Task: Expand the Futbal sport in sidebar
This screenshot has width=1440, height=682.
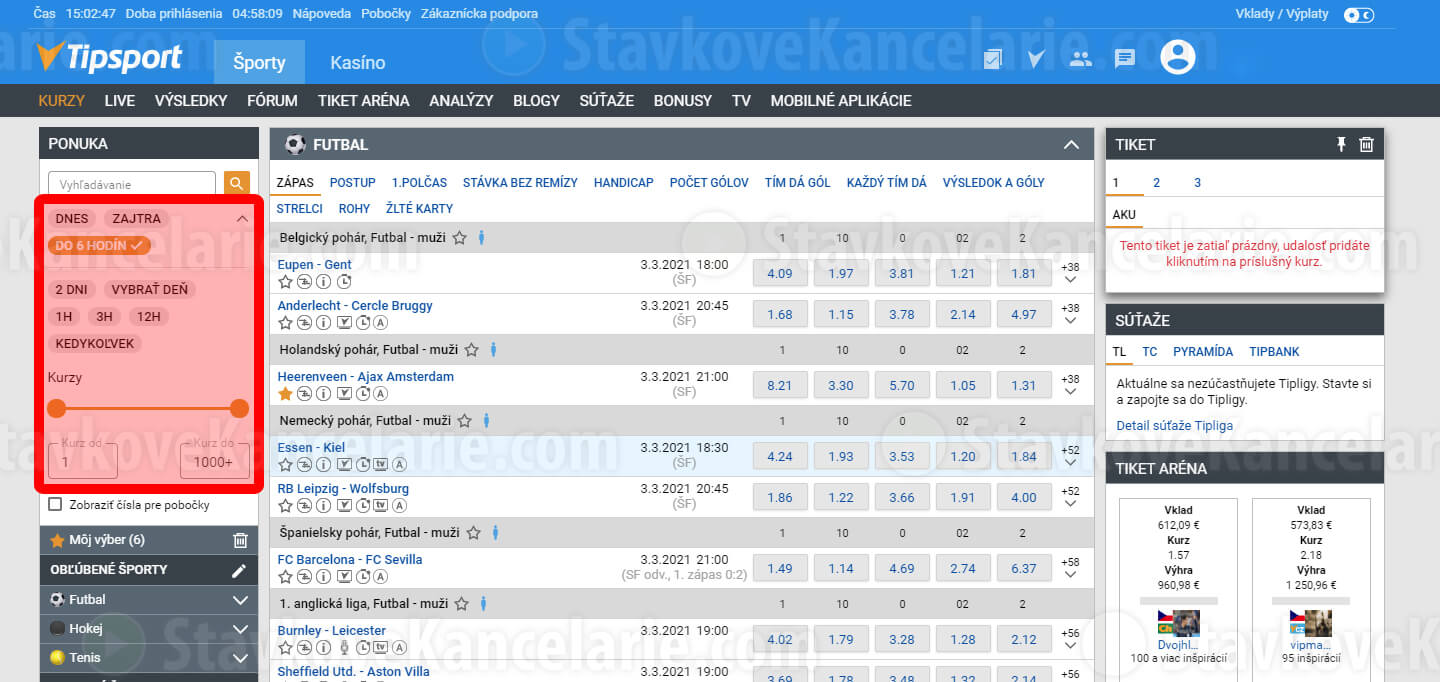Action: pyautogui.click(x=240, y=600)
